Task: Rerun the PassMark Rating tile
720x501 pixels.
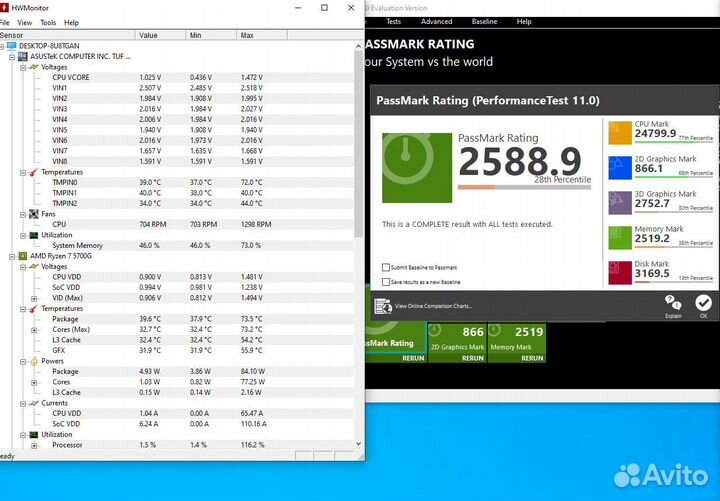Action: pyautogui.click(x=413, y=358)
